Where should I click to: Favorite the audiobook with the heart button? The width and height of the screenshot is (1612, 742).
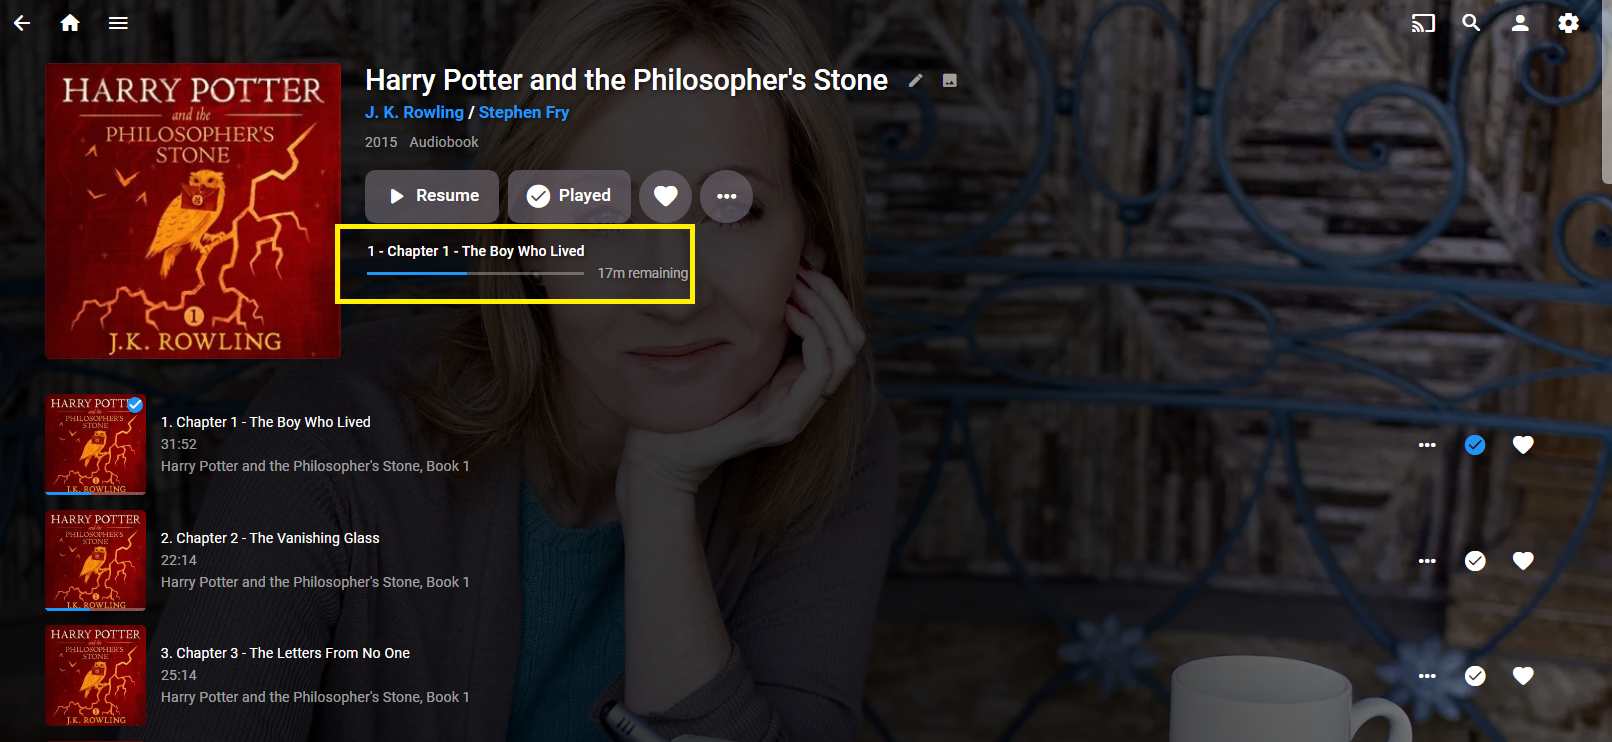click(666, 196)
